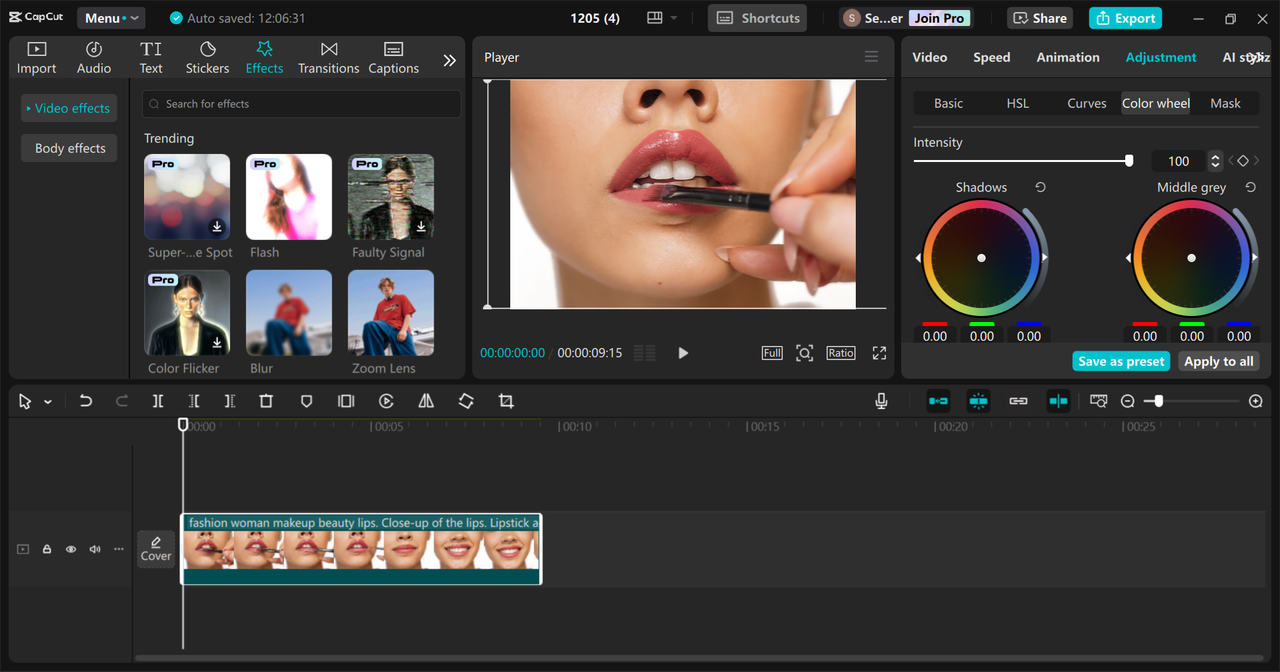This screenshot has width=1280, height=672.
Task: Toggle clip linkage
Action: pos(1018,401)
